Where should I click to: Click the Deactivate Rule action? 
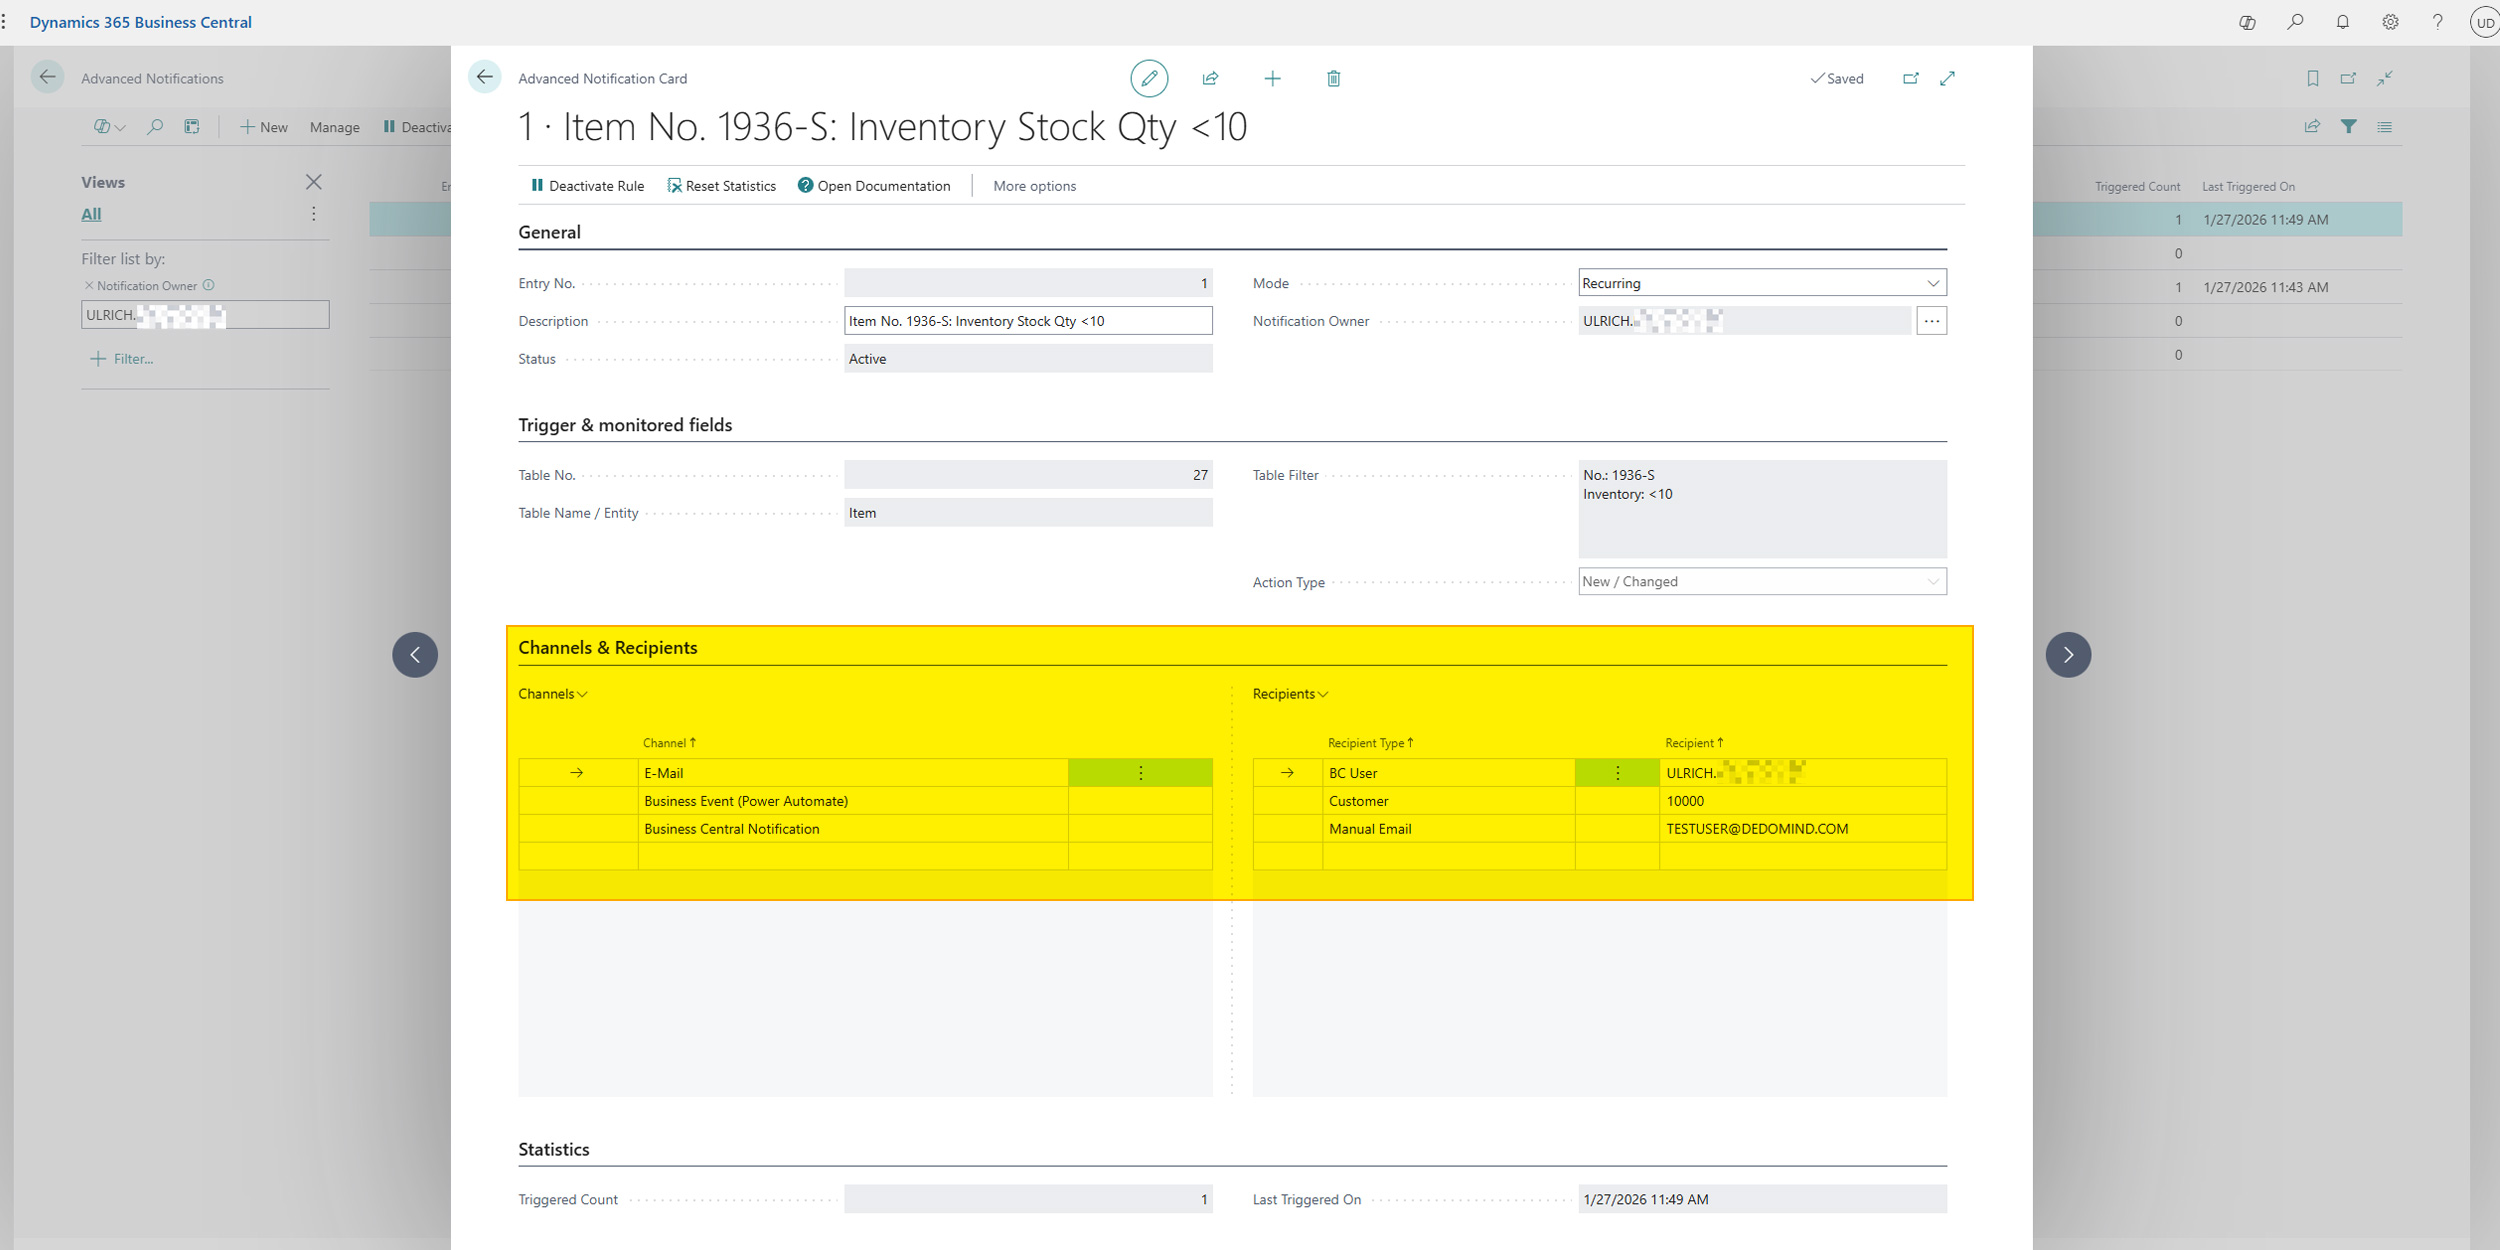click(587, 186)
